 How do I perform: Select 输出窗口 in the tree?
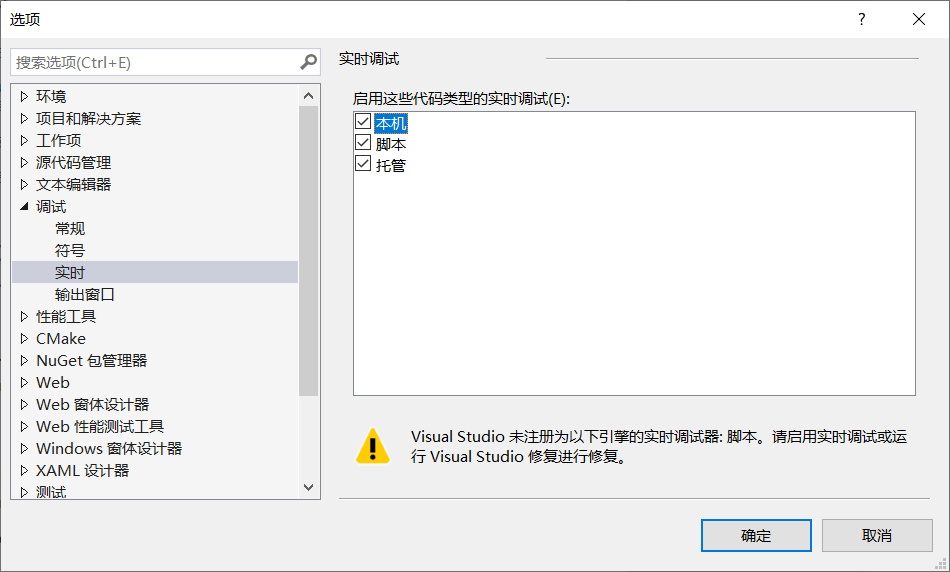point(85,294)
